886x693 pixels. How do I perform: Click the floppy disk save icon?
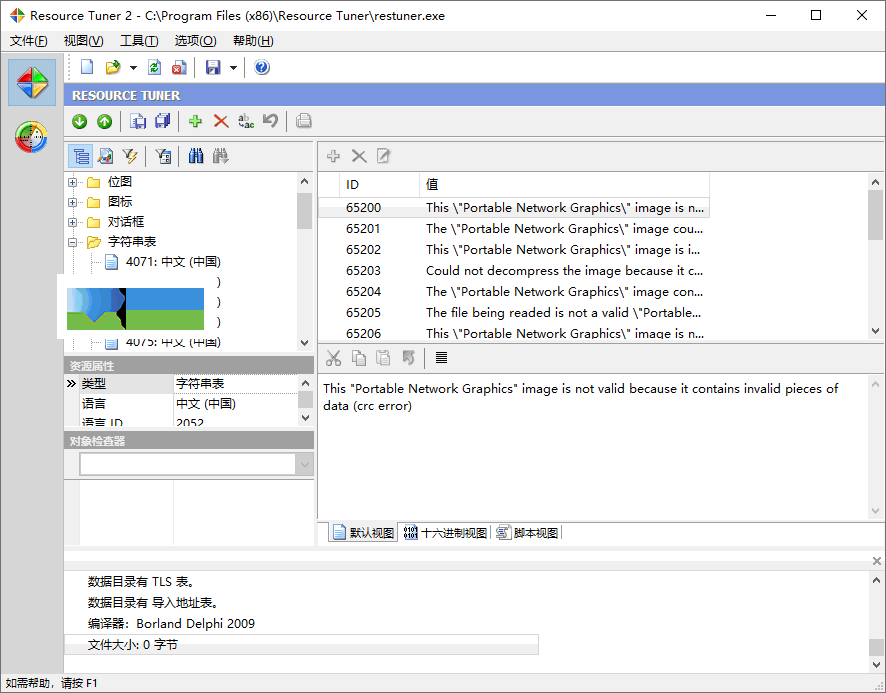(x=213, y=67)
